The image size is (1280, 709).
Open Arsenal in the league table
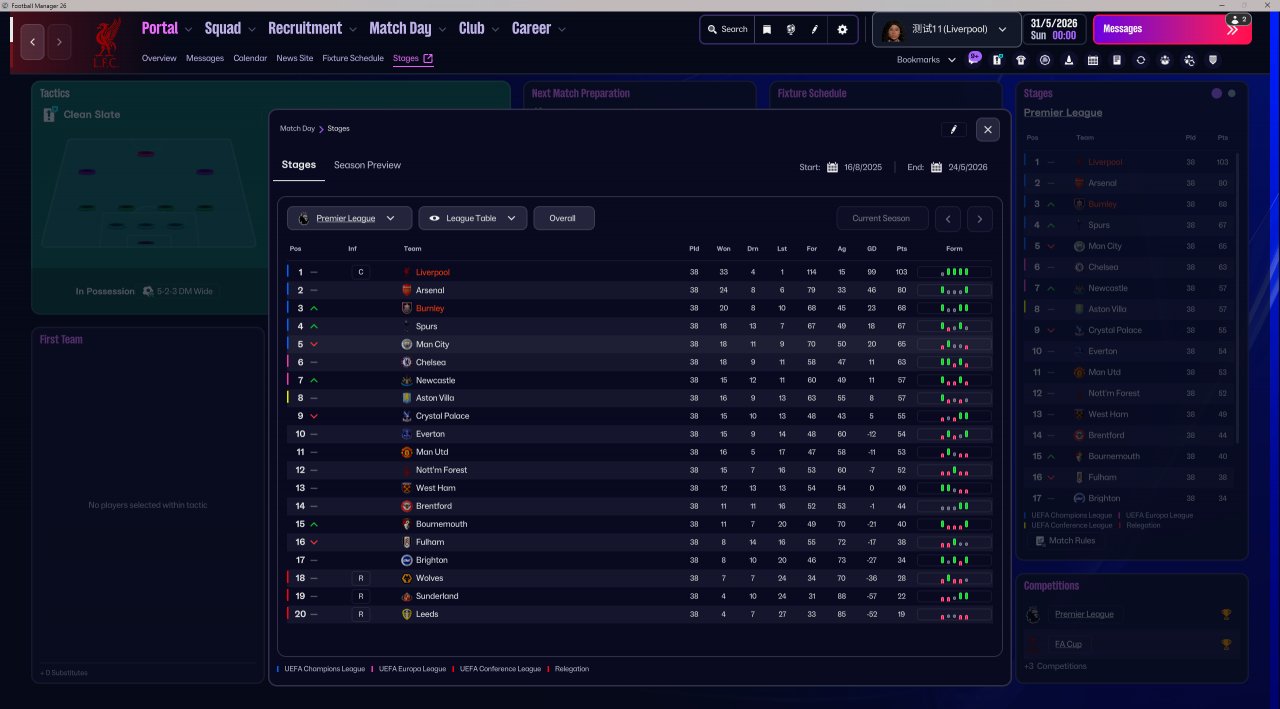click(430, 290)
